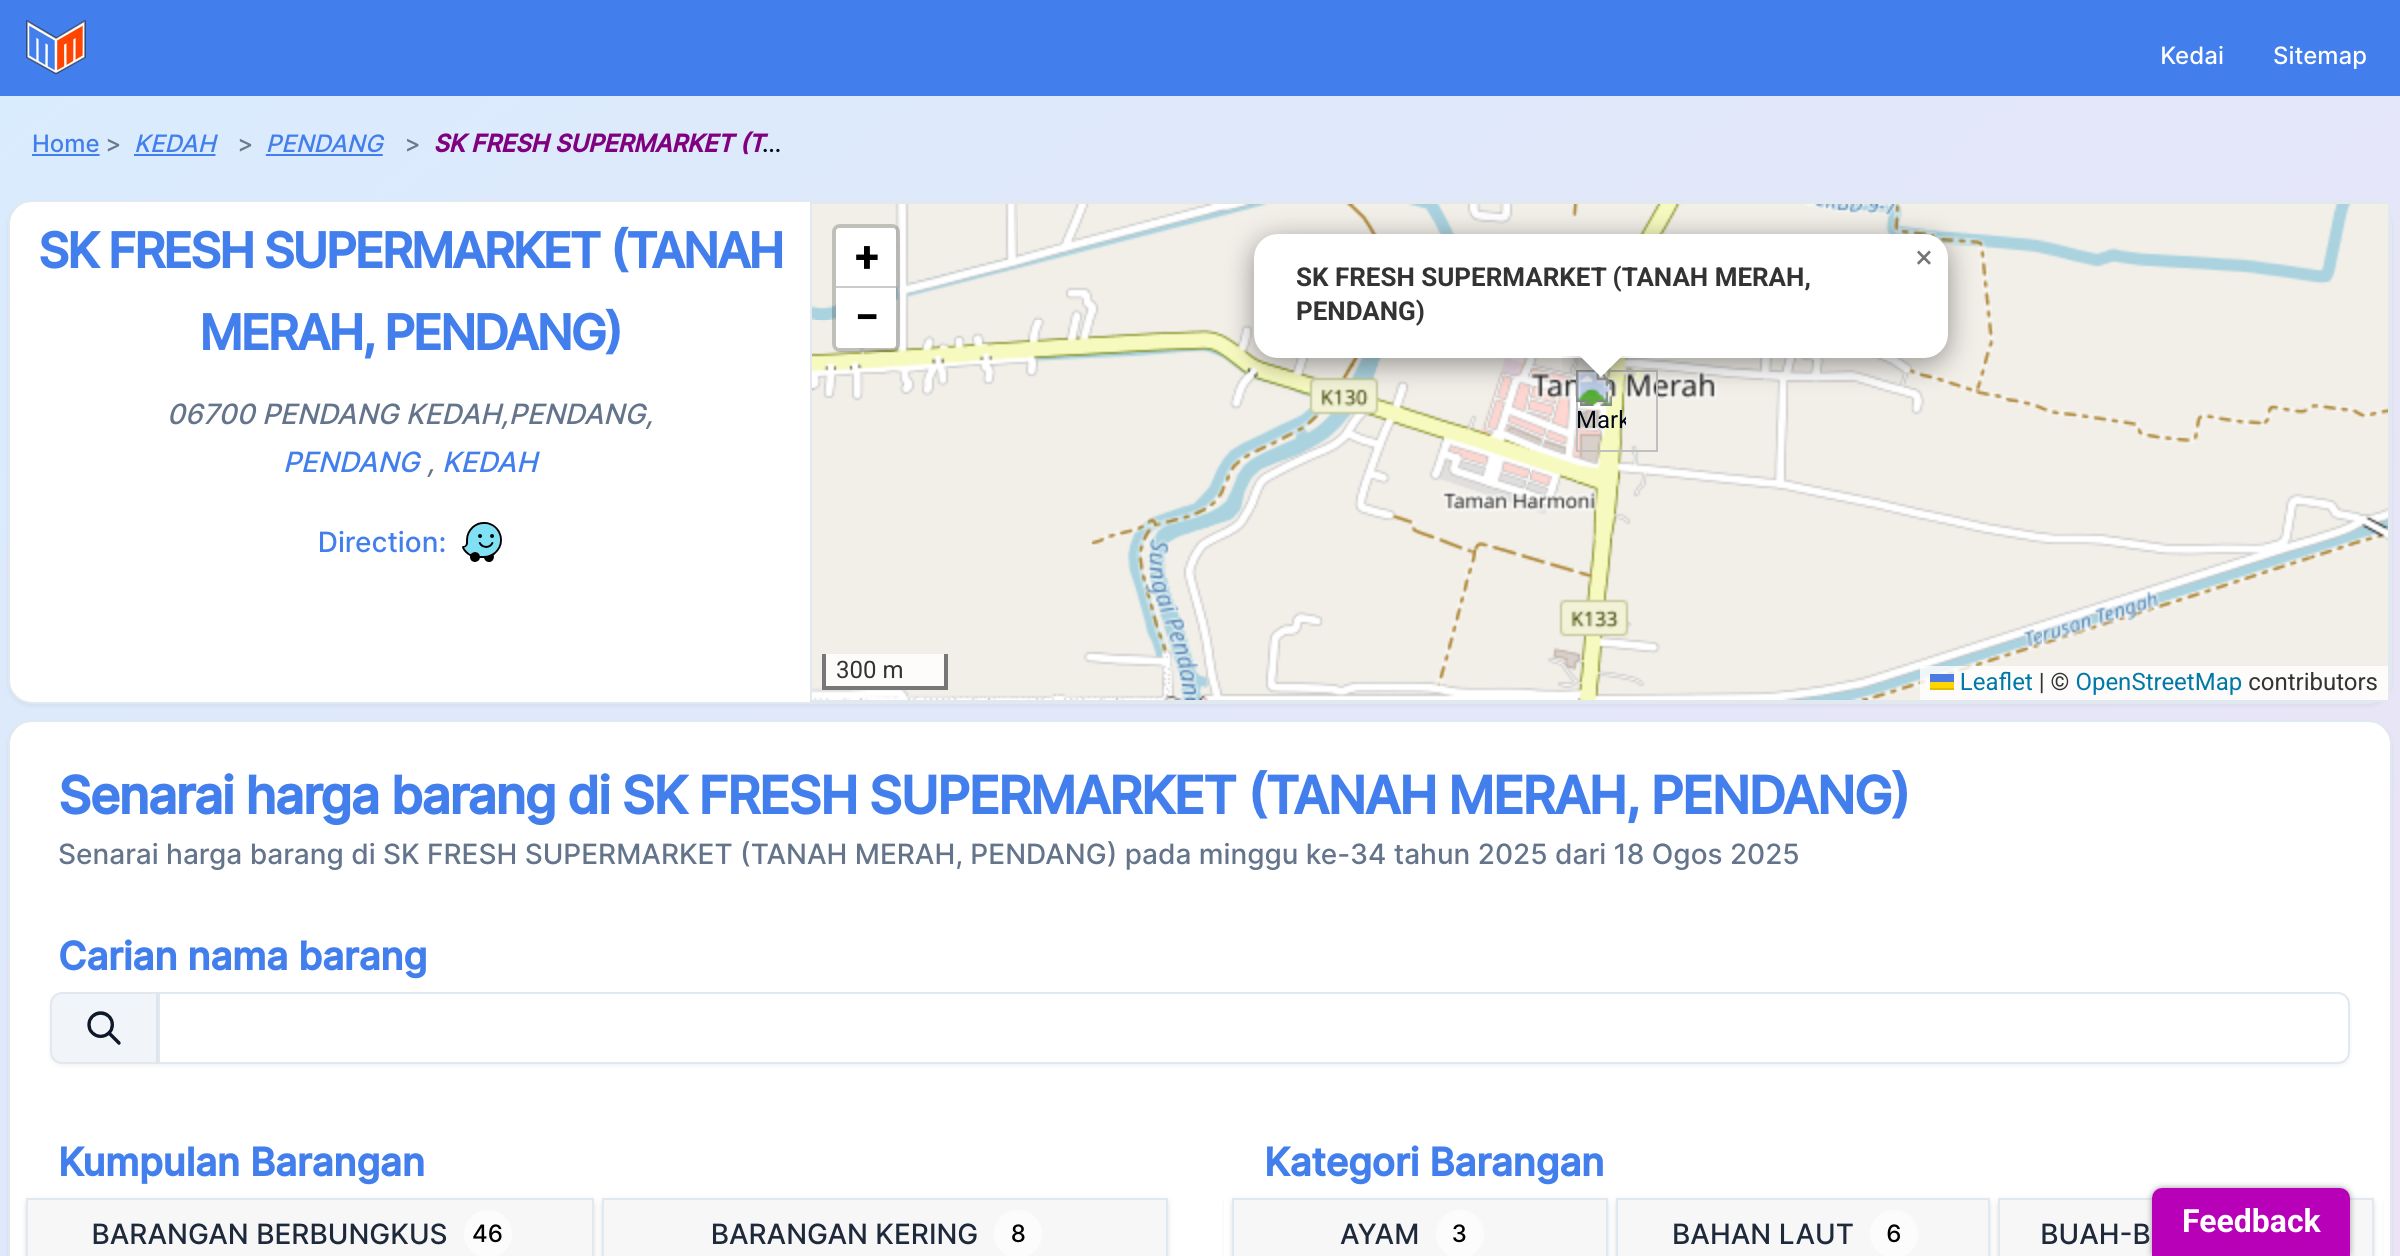The height and width of the screenshot is (1256, 2400).
Task: Go to Home breadcrumb link
Action: tap(65, 144)
